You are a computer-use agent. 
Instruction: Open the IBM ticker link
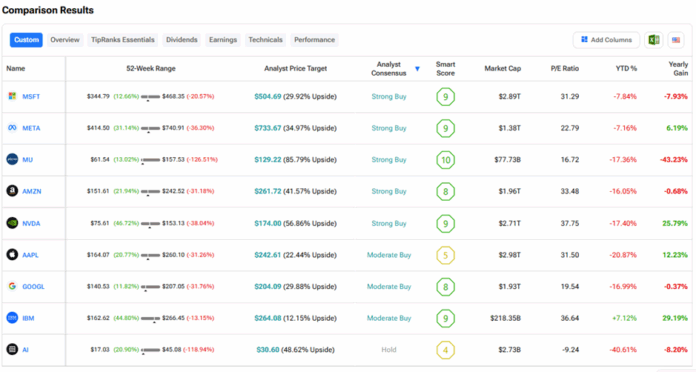click(x=28, y=318)
